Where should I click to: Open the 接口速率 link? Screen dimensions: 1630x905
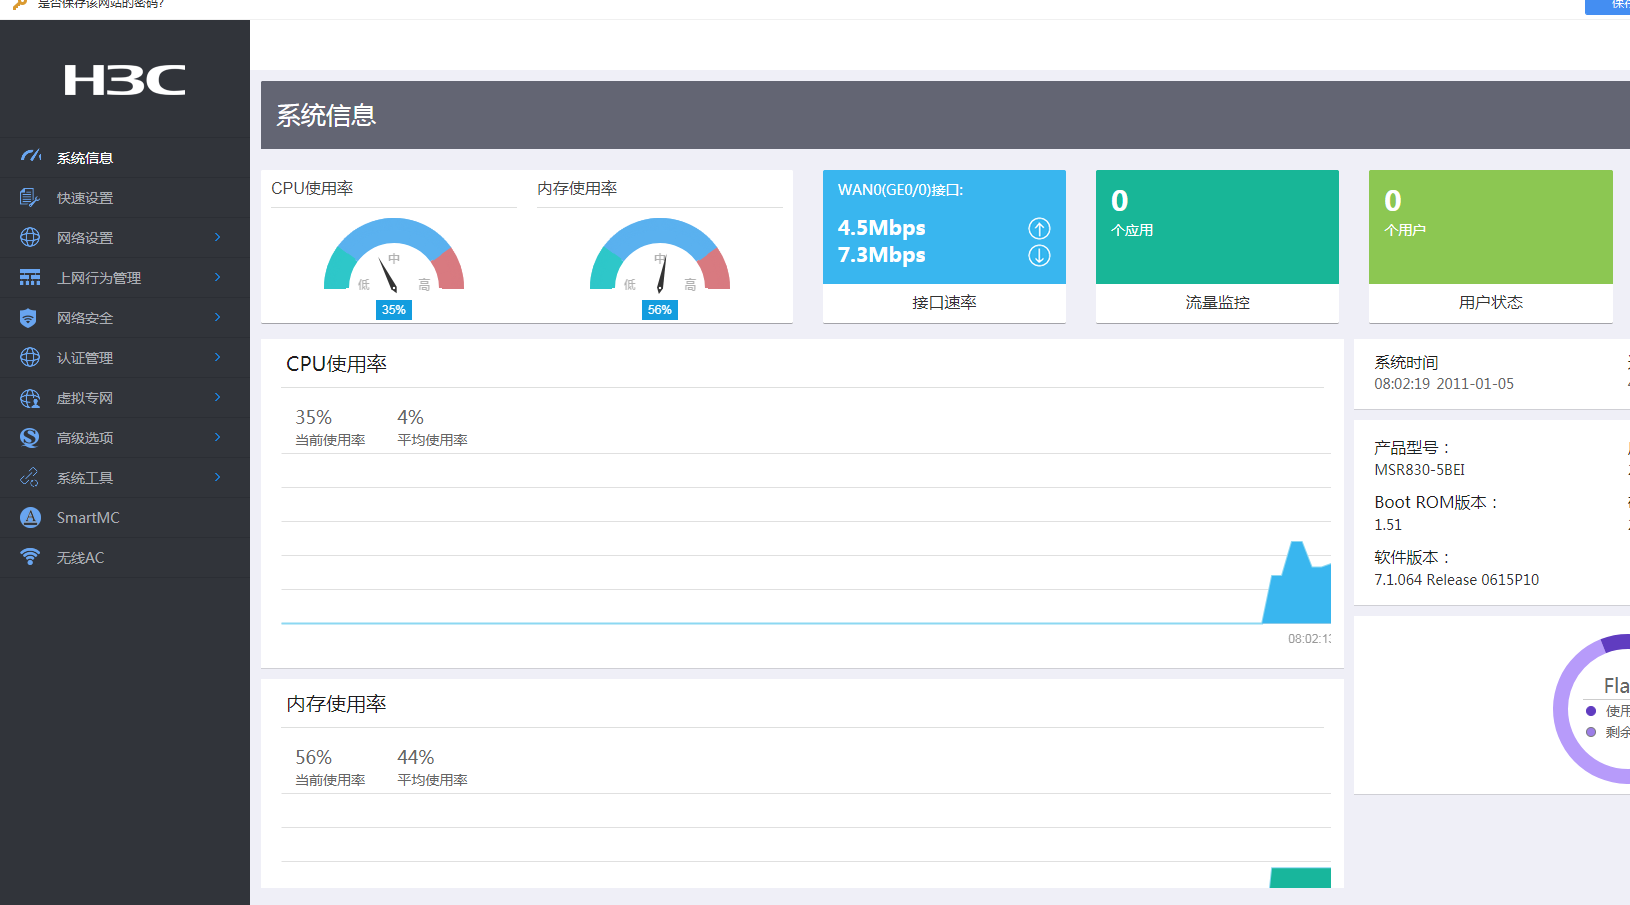(944, 302)
